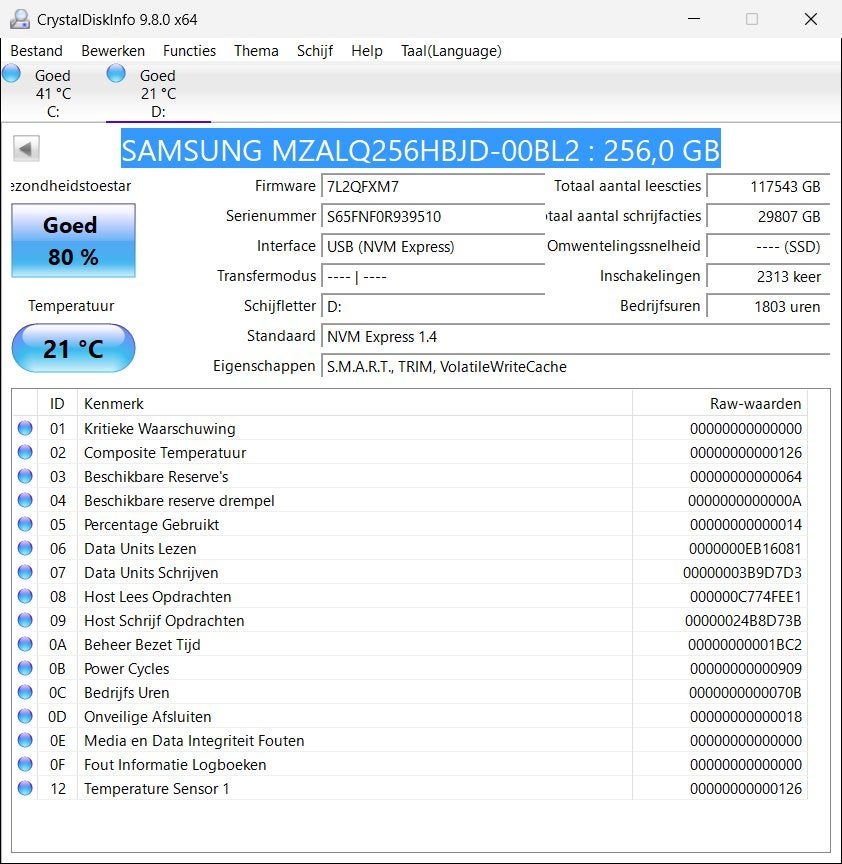Click status icon for Media en Data Integriteit Fouten
Viewport: 842px width, 864px height.
[x=25, y=740]
